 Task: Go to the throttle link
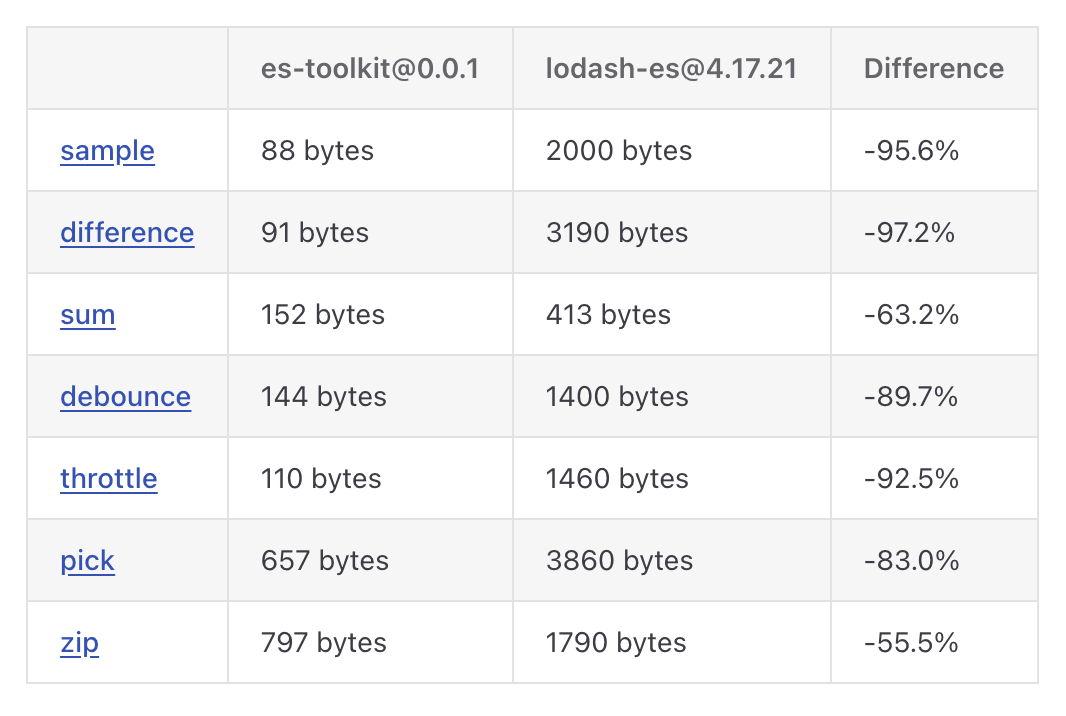point(109,479)
